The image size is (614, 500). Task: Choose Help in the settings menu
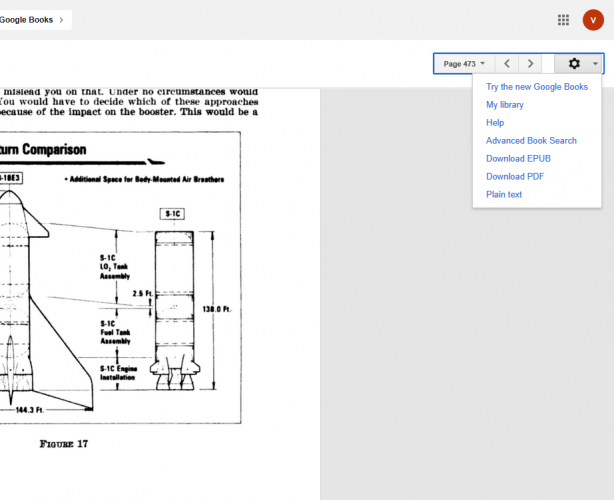coord(495,123)
